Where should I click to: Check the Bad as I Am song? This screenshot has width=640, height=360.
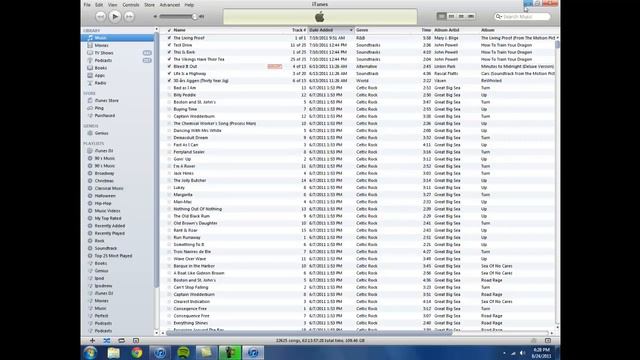tap(169, 88)
